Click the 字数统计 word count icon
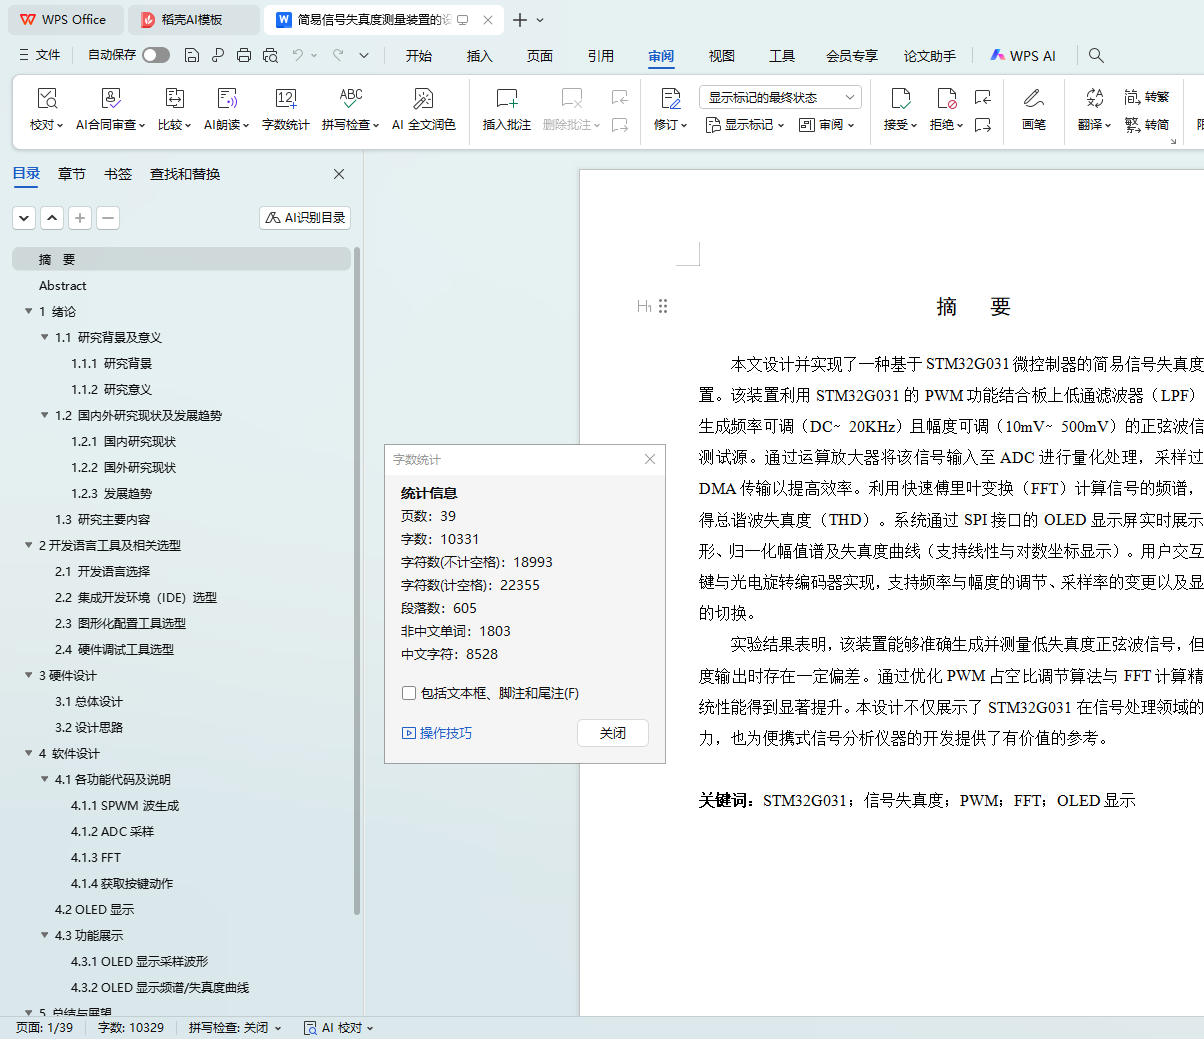The width and height of the screenshot is (1204, 1039). 285,99
